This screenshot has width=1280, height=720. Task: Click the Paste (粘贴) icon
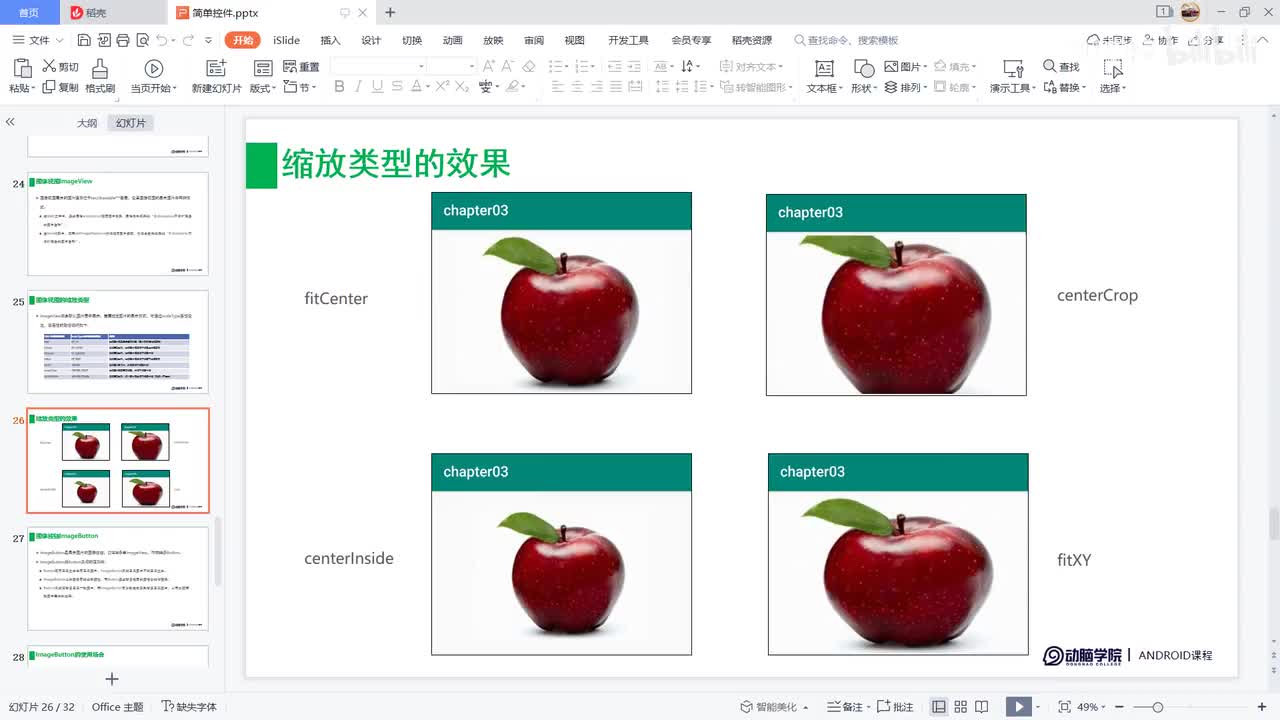[22, 68]
